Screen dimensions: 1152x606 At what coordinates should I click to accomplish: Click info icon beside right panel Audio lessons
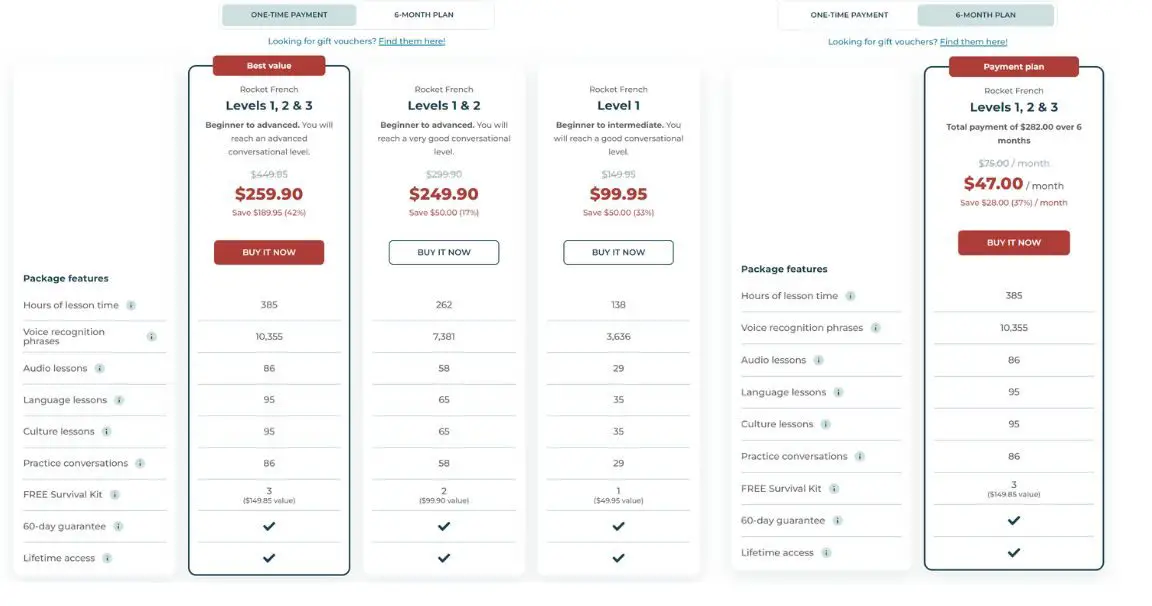tap(818, 360)
